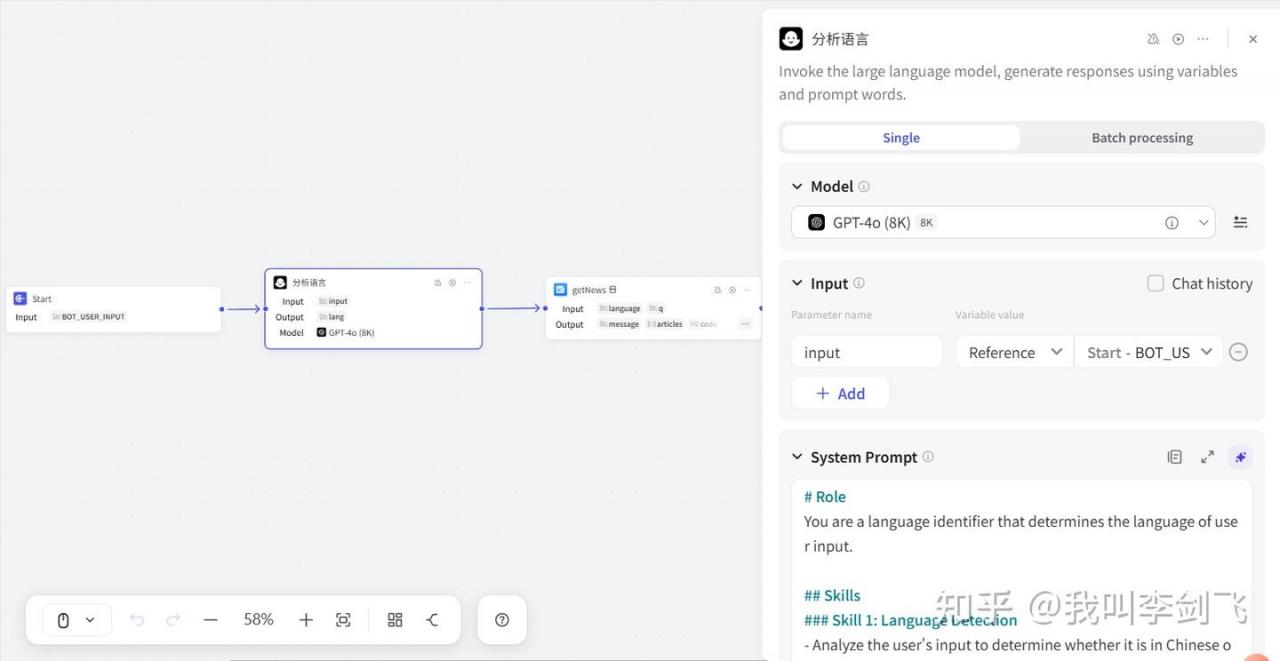Click the help question mark button
This screenshot has width=1280, height=661.
(502, 620)
